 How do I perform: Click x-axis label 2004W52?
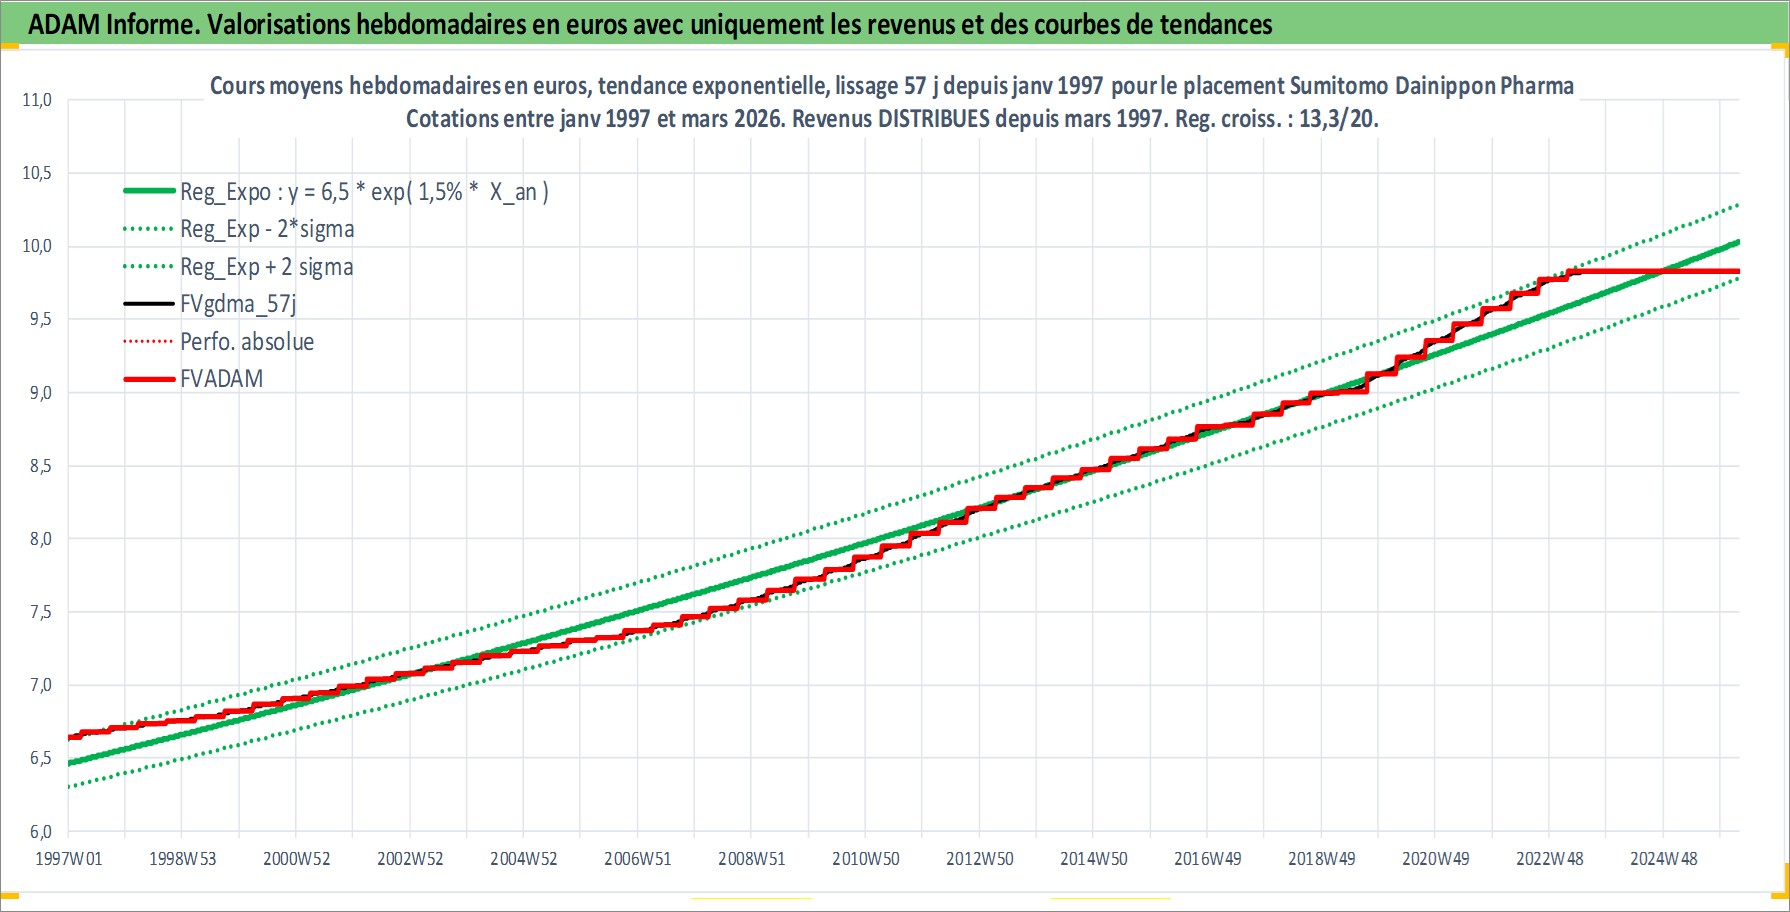523,859
